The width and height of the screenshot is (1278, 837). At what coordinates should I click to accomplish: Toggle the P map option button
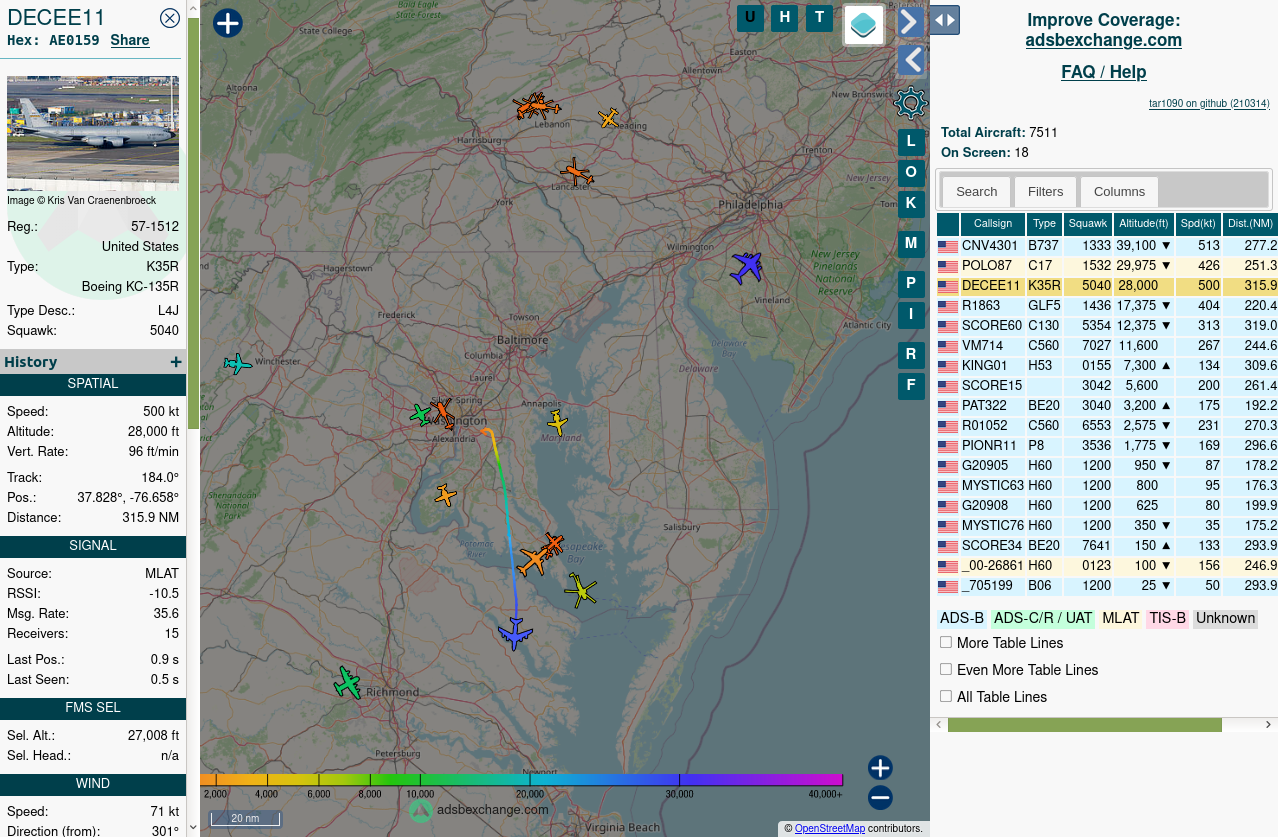tap(911, 285)
